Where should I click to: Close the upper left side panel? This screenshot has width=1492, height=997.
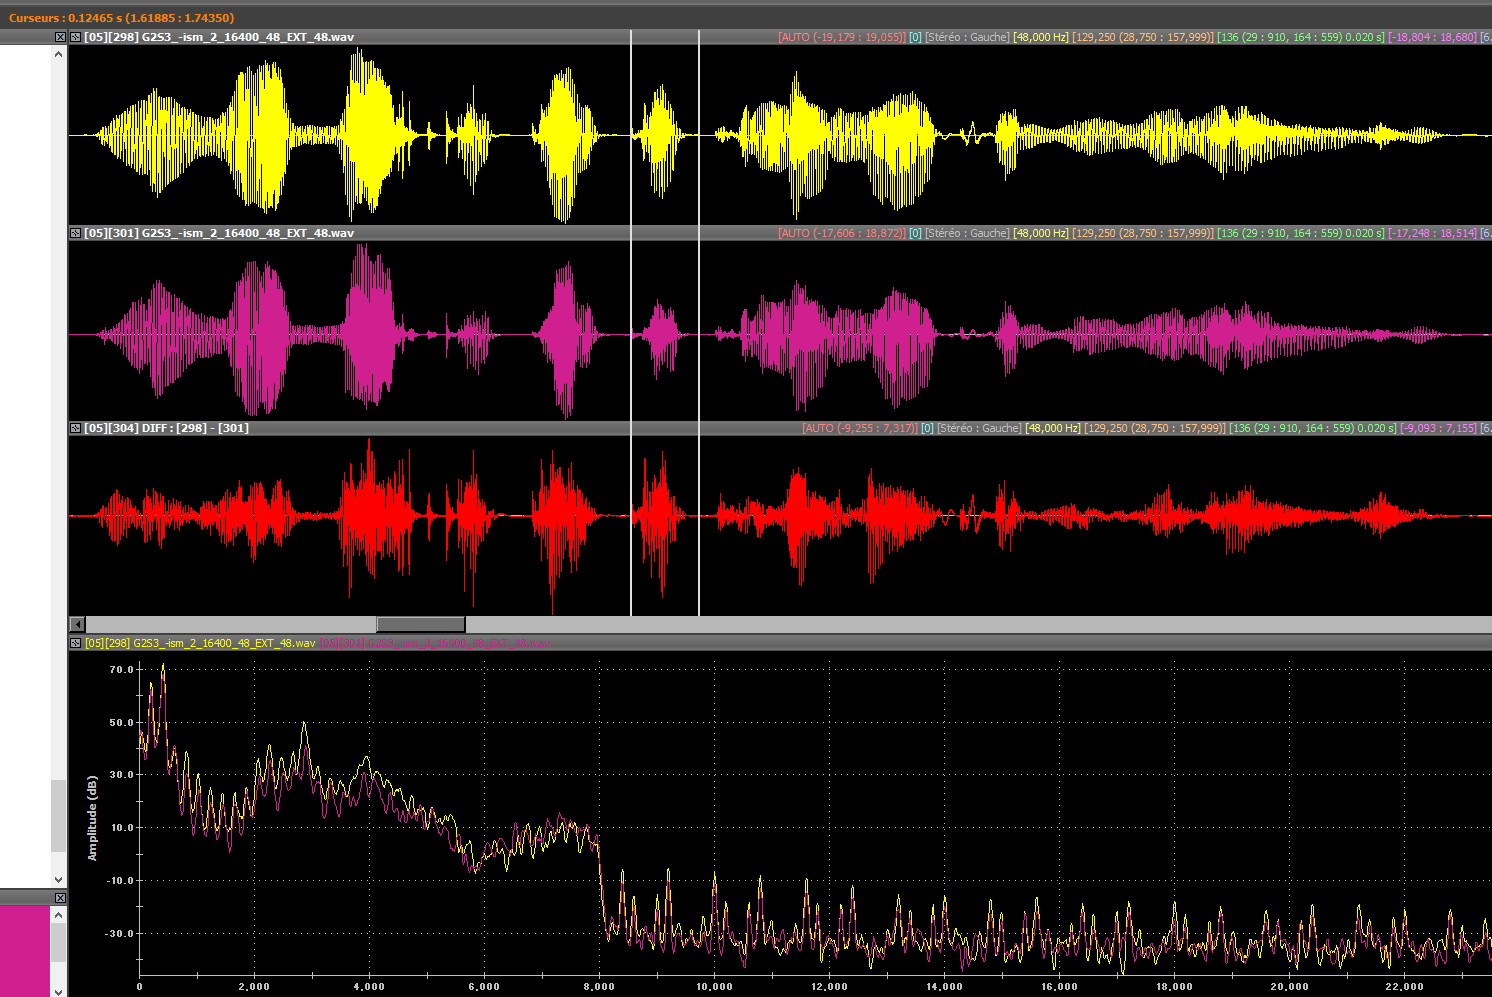click(60, 37)
